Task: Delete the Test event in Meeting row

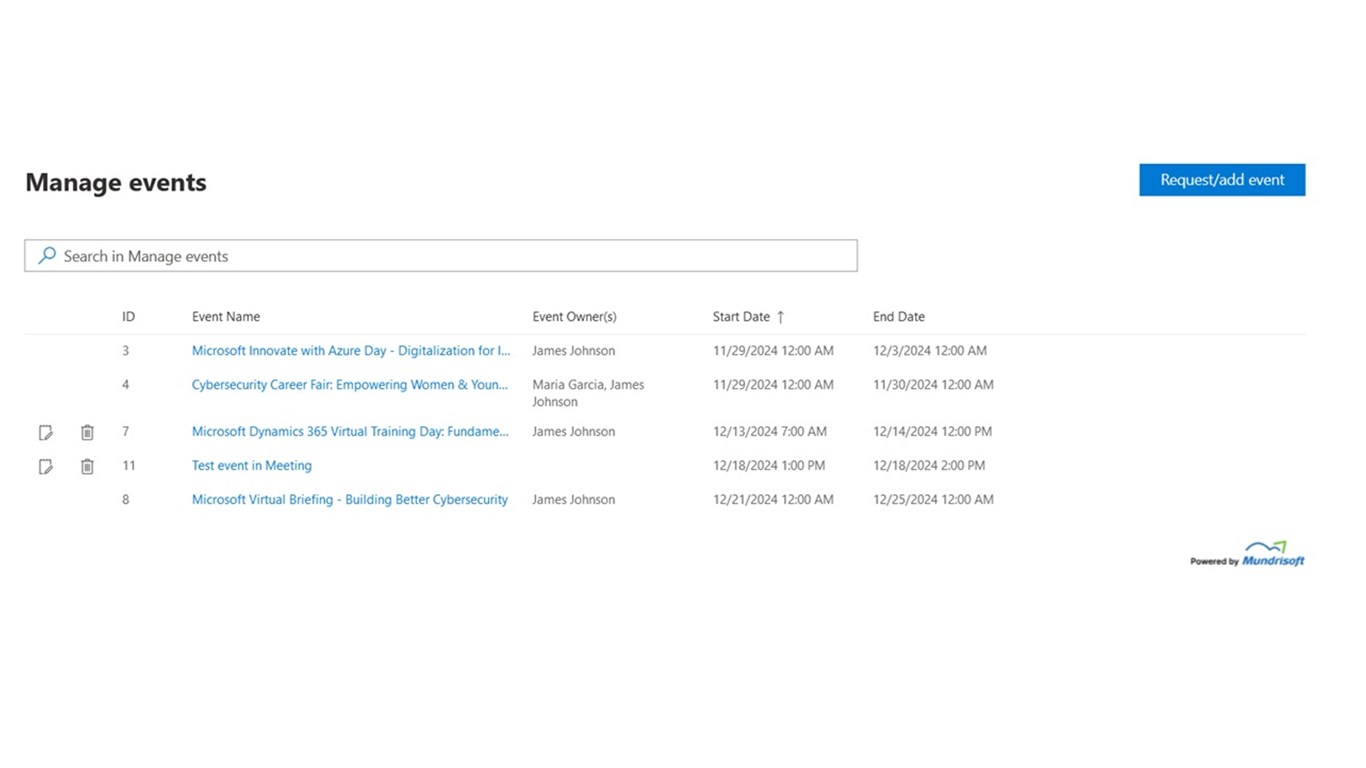Action: pos(87,466)
